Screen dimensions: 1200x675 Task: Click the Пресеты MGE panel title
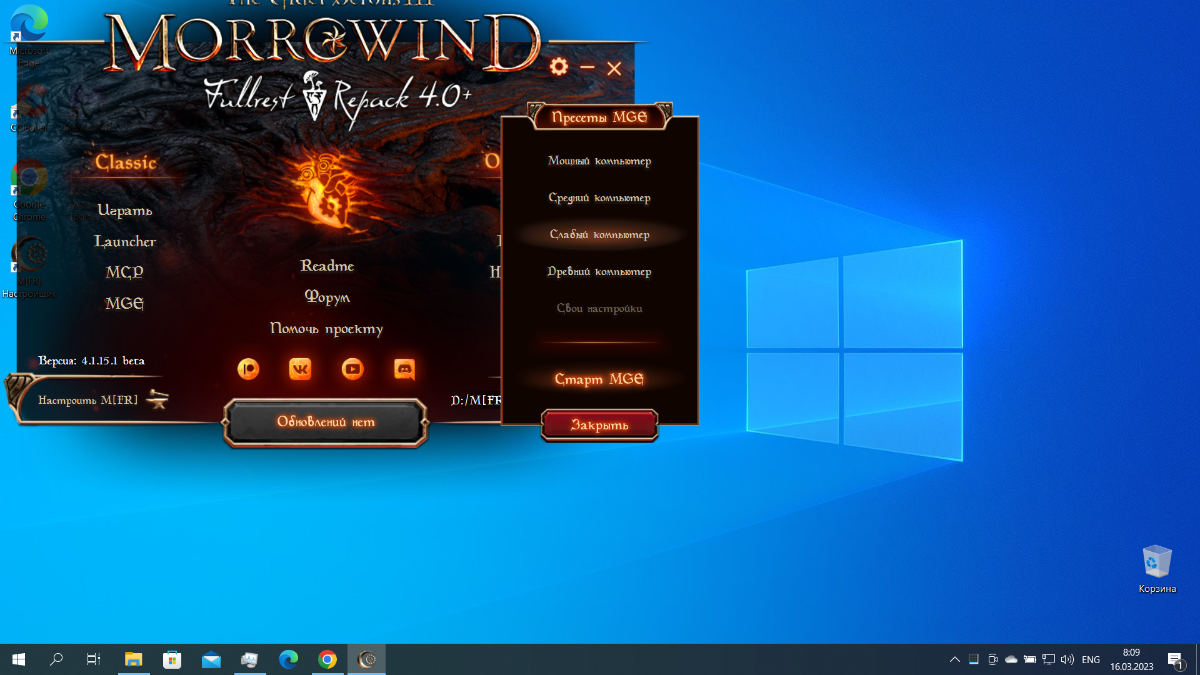[600, 117]
